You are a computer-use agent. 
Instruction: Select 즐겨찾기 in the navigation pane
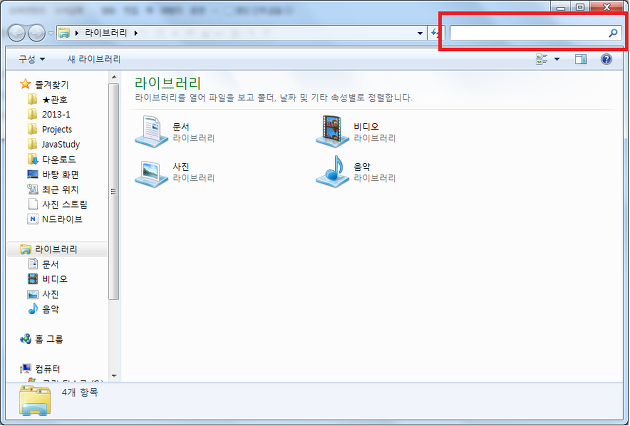pyautogui.click(x=52, y=84)
